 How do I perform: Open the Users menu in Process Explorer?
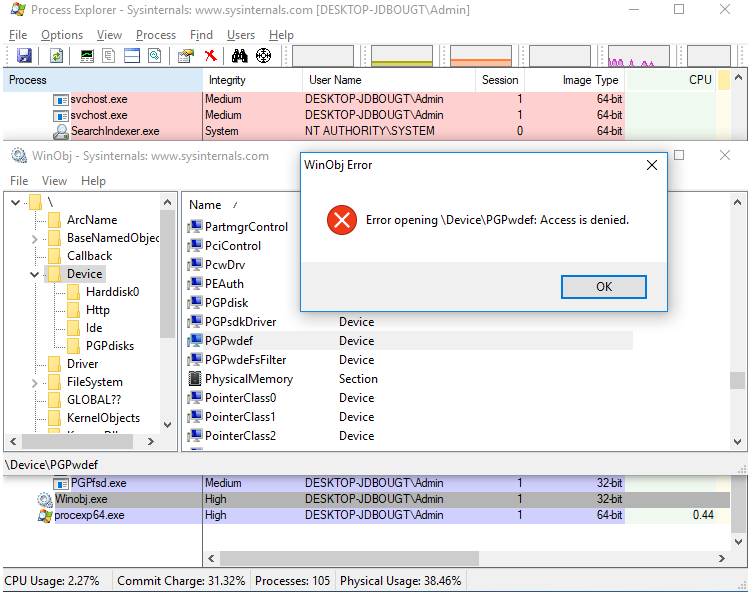[241, 35]
